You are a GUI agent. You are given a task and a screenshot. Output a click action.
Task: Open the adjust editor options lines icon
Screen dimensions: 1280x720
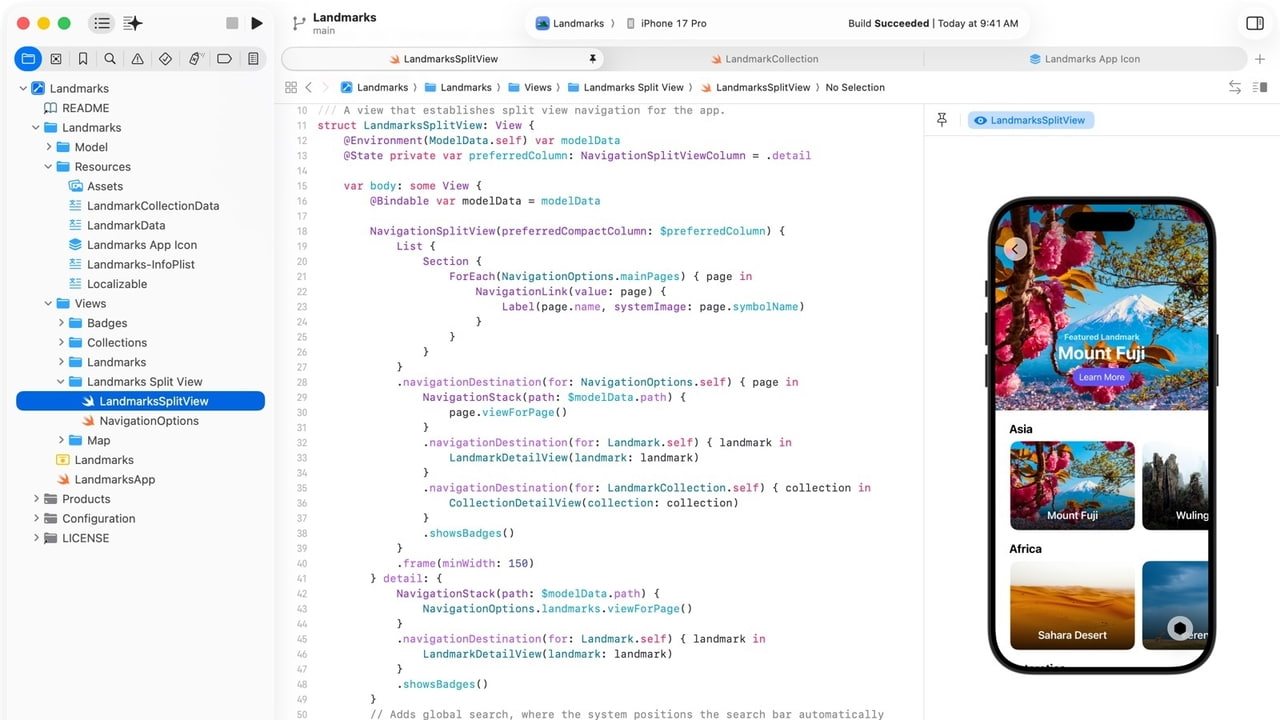1260,87
